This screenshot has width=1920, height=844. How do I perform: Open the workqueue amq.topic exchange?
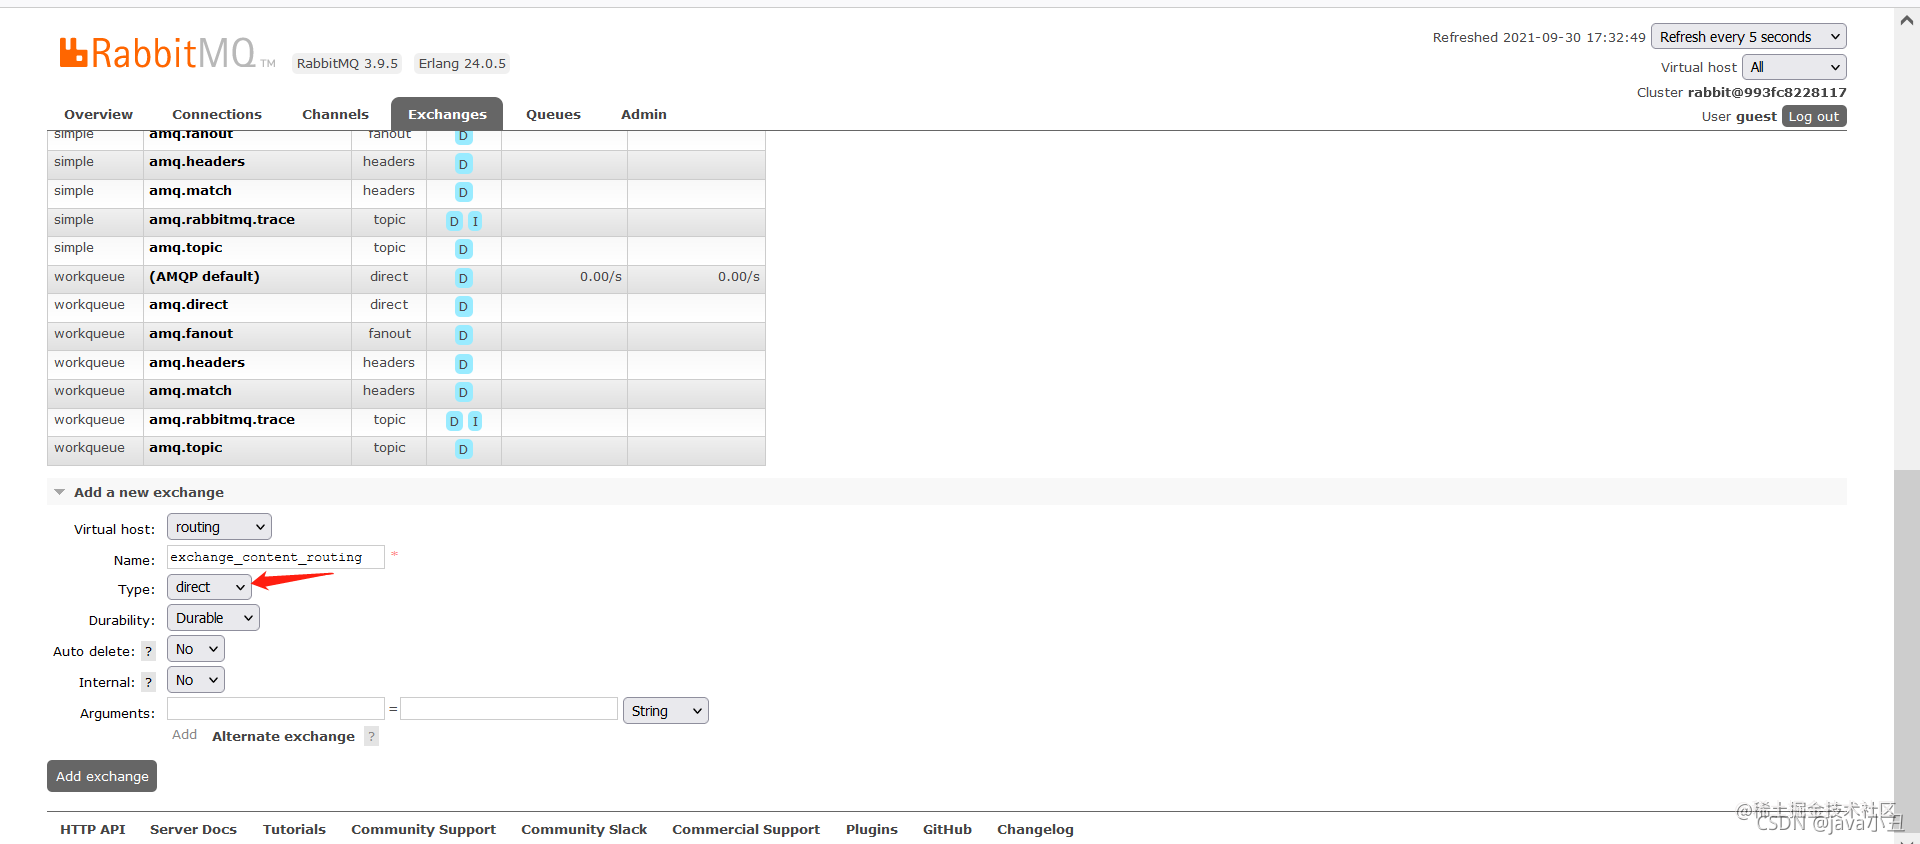(186, 448)
